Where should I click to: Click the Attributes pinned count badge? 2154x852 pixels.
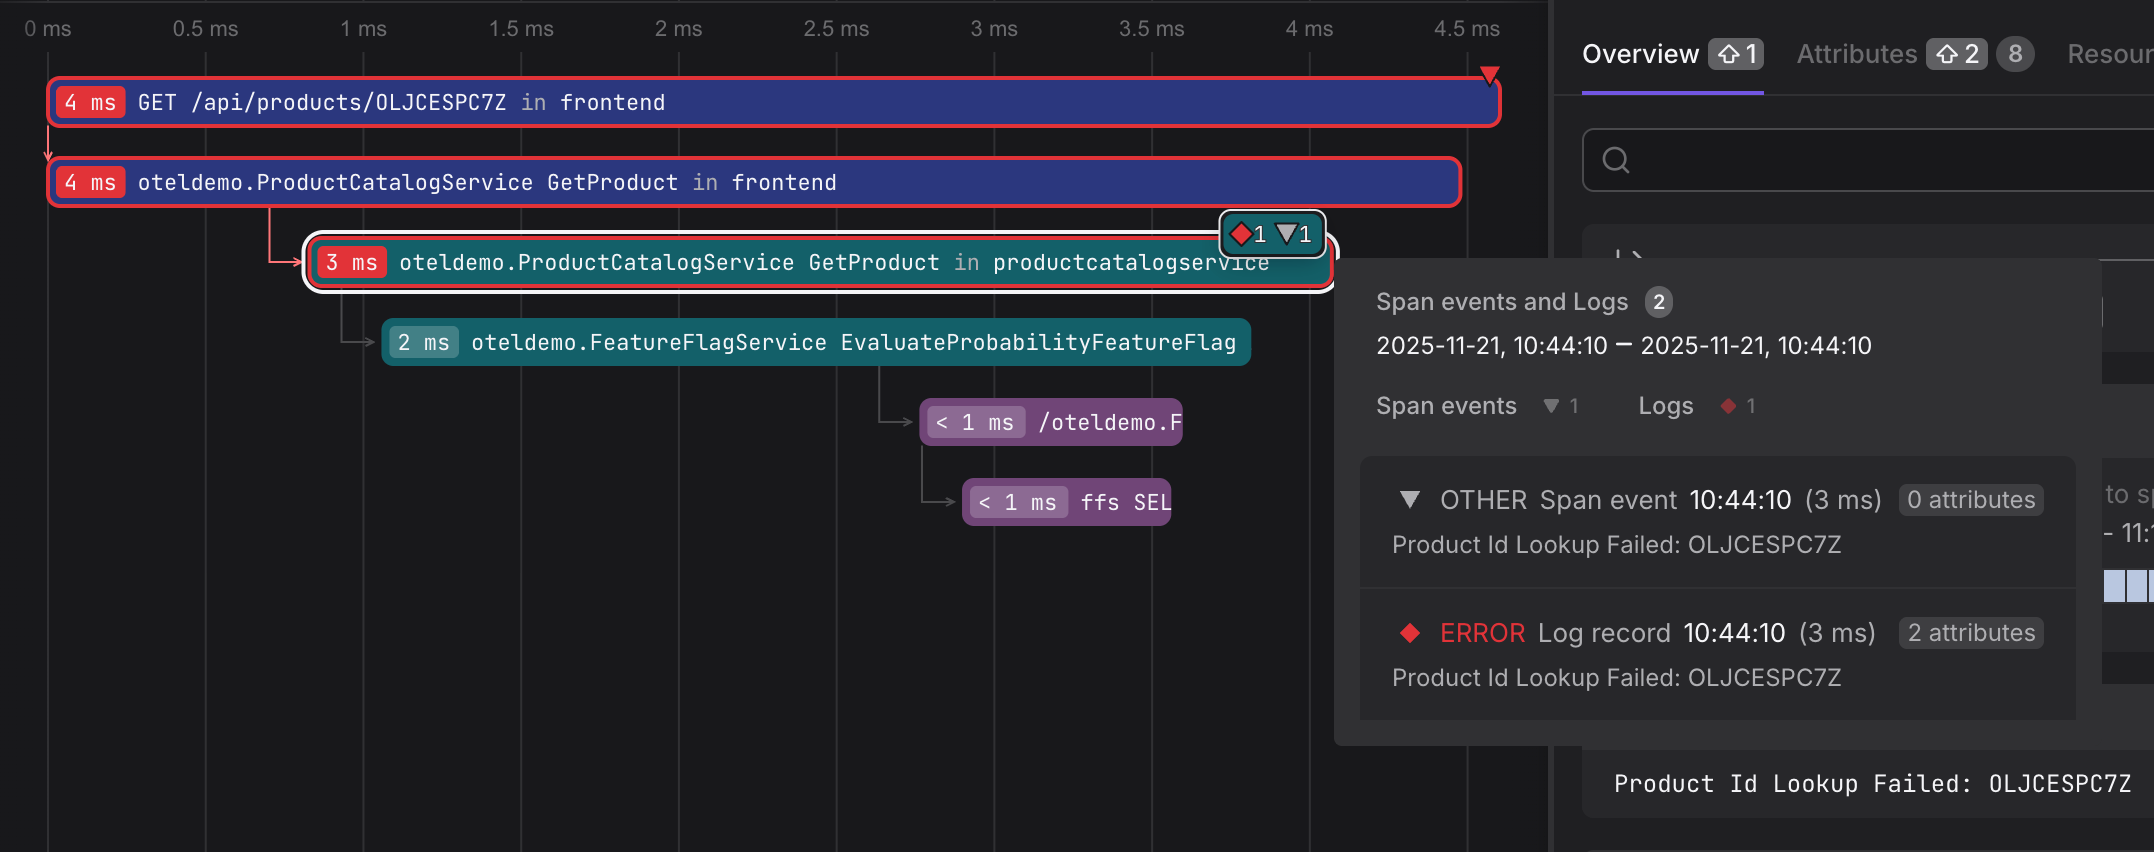(1957, 54)
